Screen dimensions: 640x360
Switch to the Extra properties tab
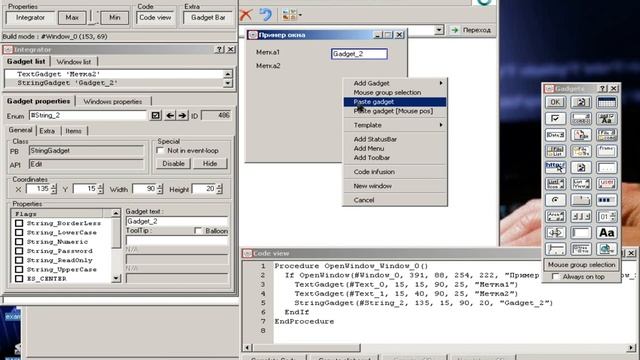[47, 131]
